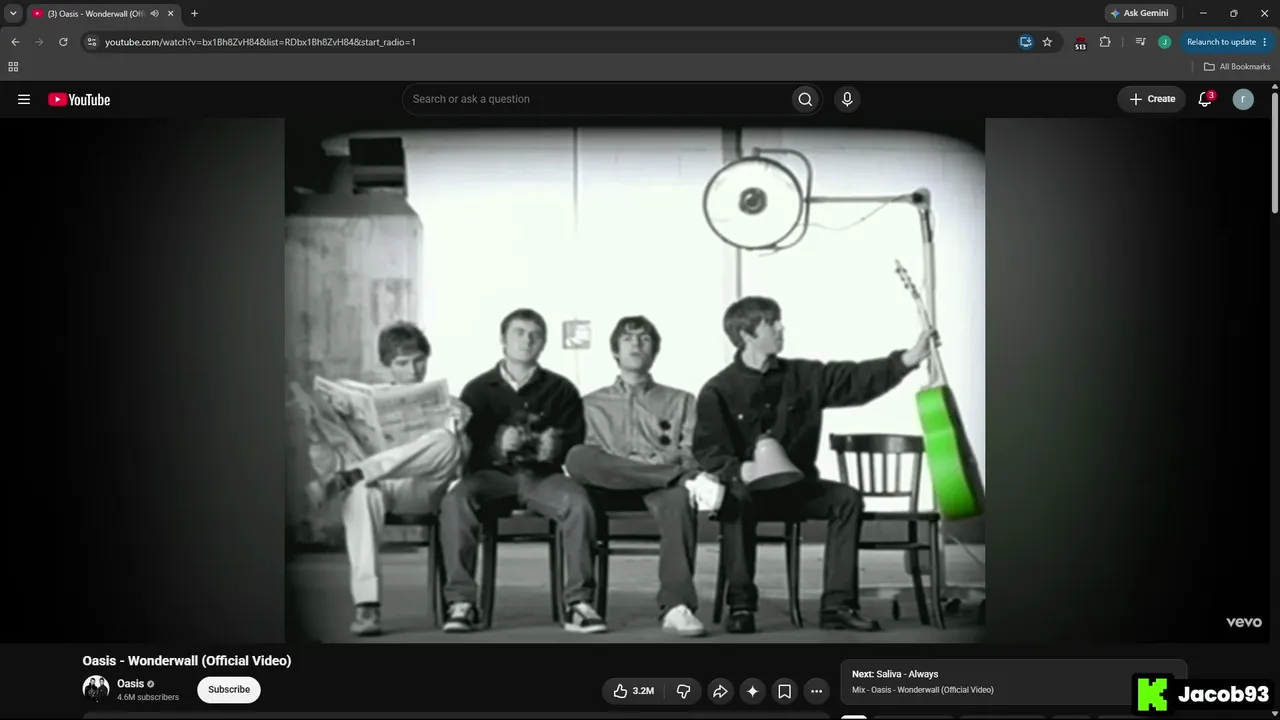This screenshot has height=720, width=1280.
Task: Subscribe to the Oasis channel
Action: (x=229, y=690)
